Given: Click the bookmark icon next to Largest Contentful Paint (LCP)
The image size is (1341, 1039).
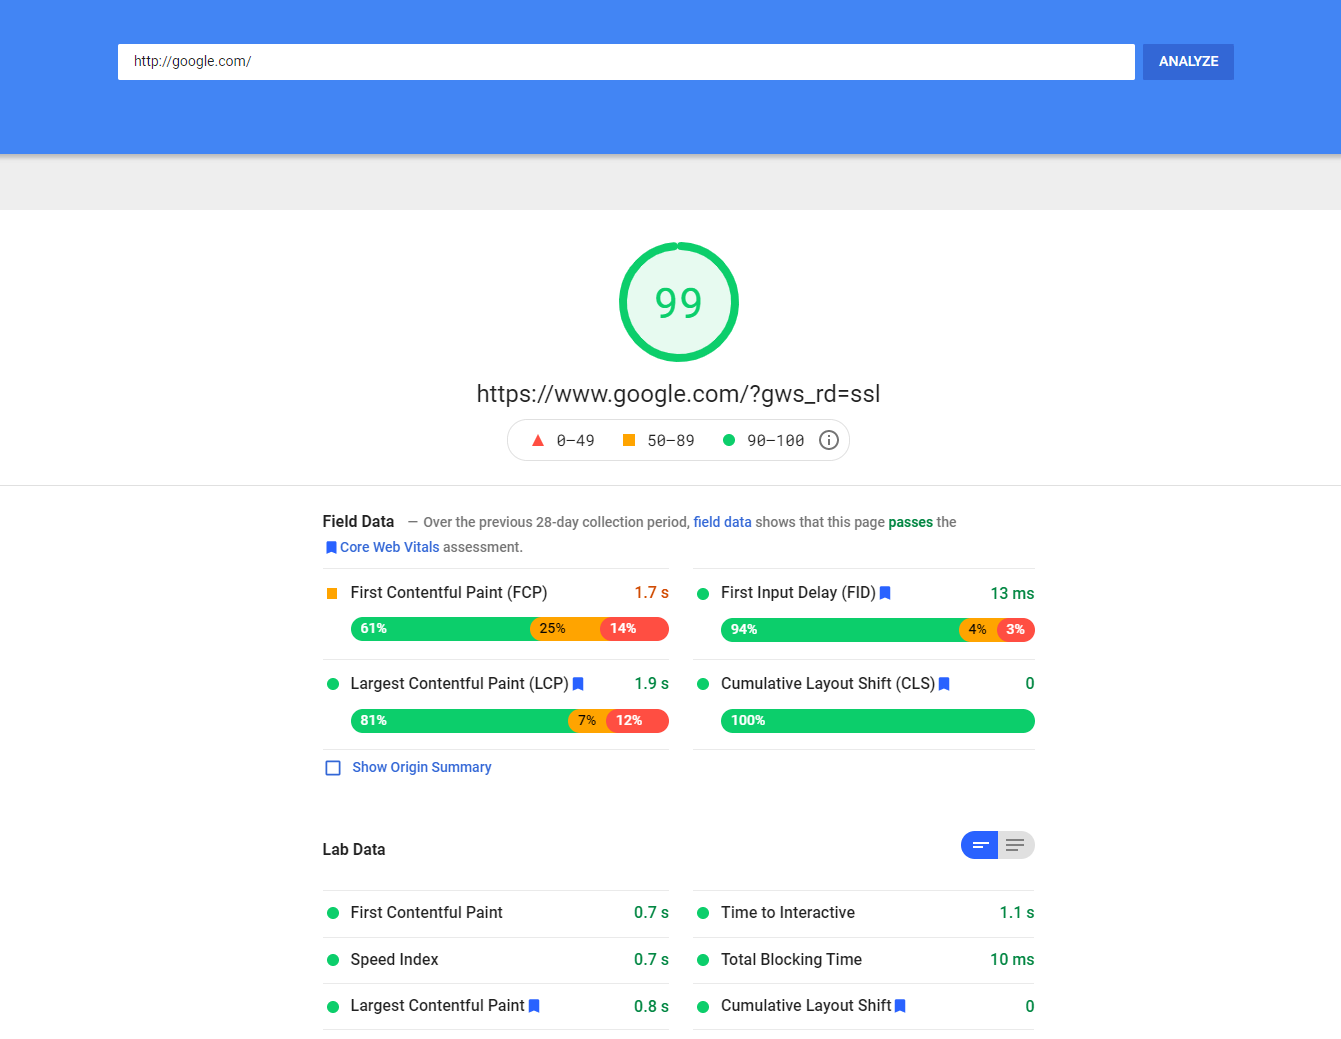Looking at the screenshot, I should [x=578, y=684].
